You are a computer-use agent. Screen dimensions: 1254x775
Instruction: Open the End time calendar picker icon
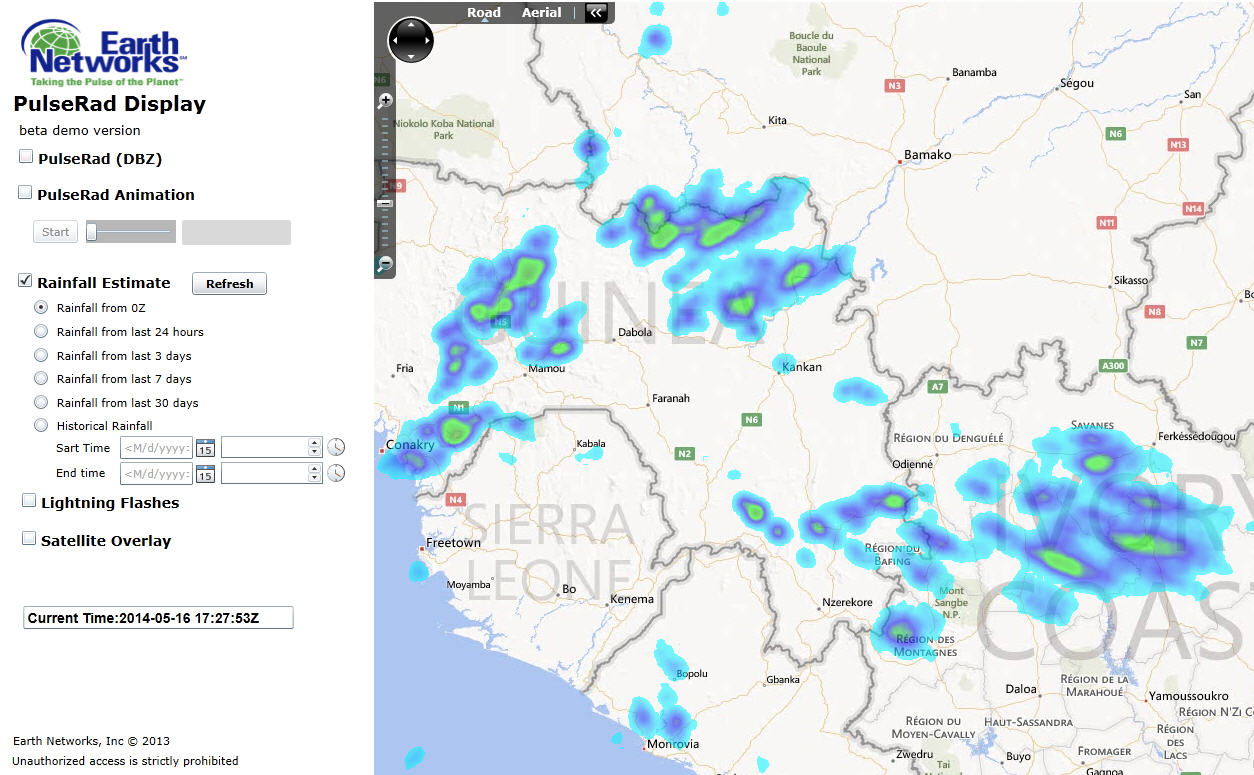205,474
